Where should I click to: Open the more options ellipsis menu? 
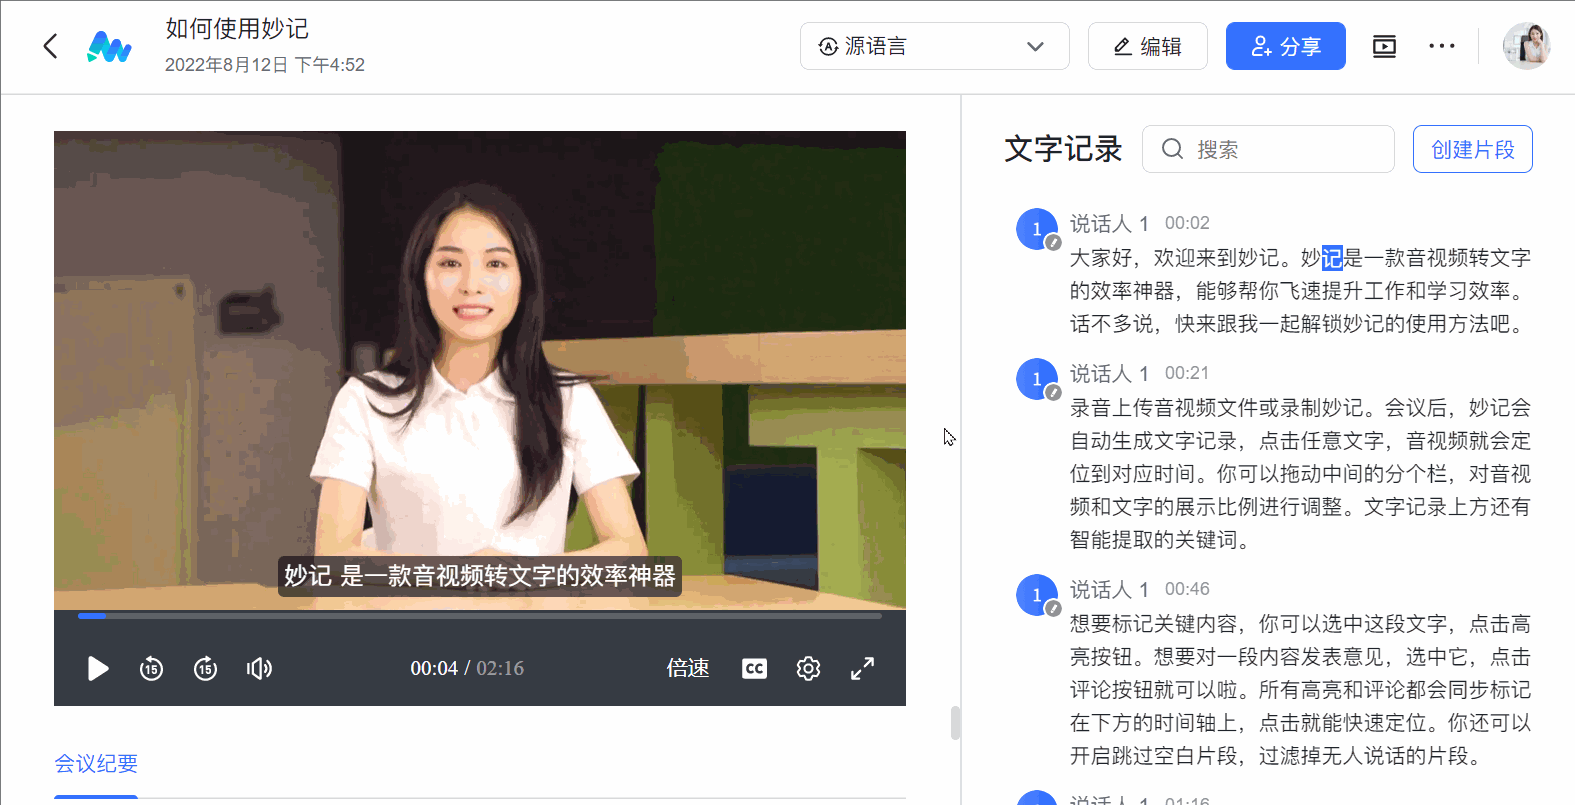point(1441,46)
